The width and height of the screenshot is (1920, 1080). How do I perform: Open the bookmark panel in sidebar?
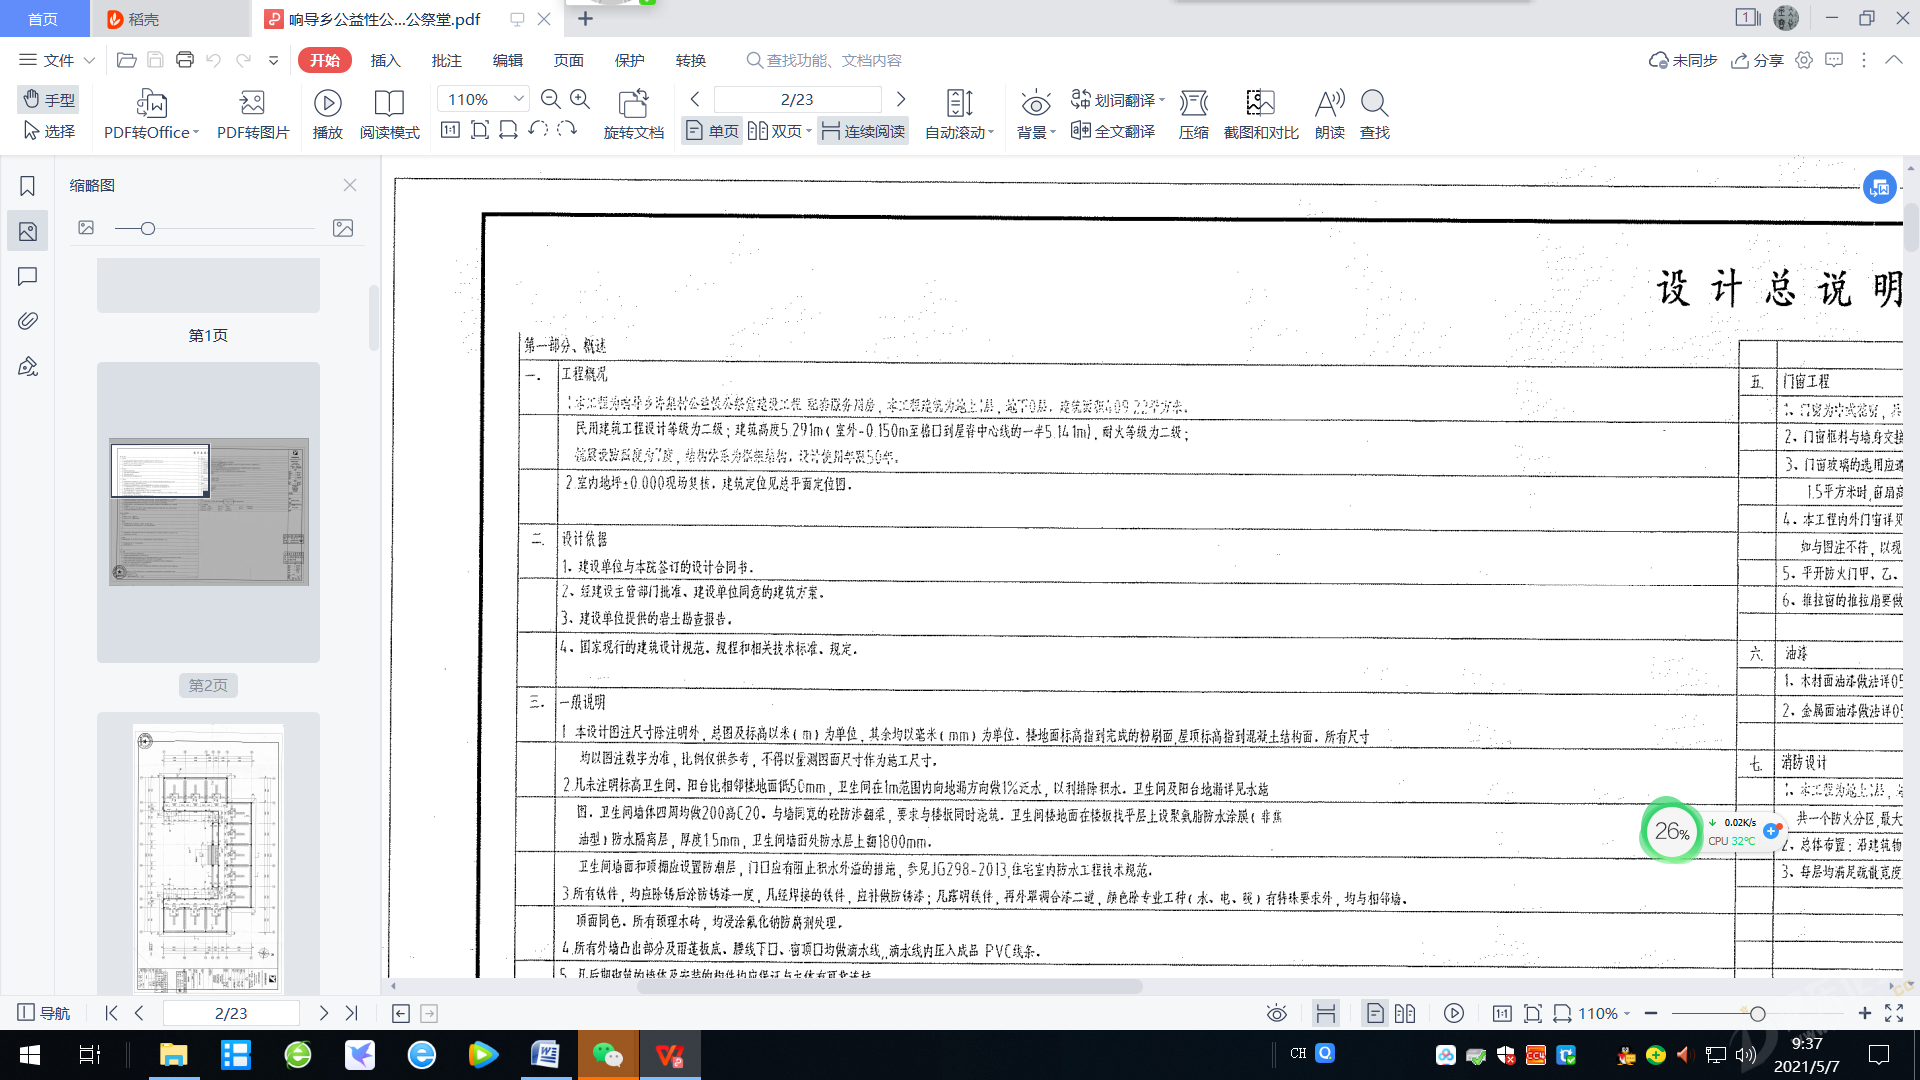point(27,186)
